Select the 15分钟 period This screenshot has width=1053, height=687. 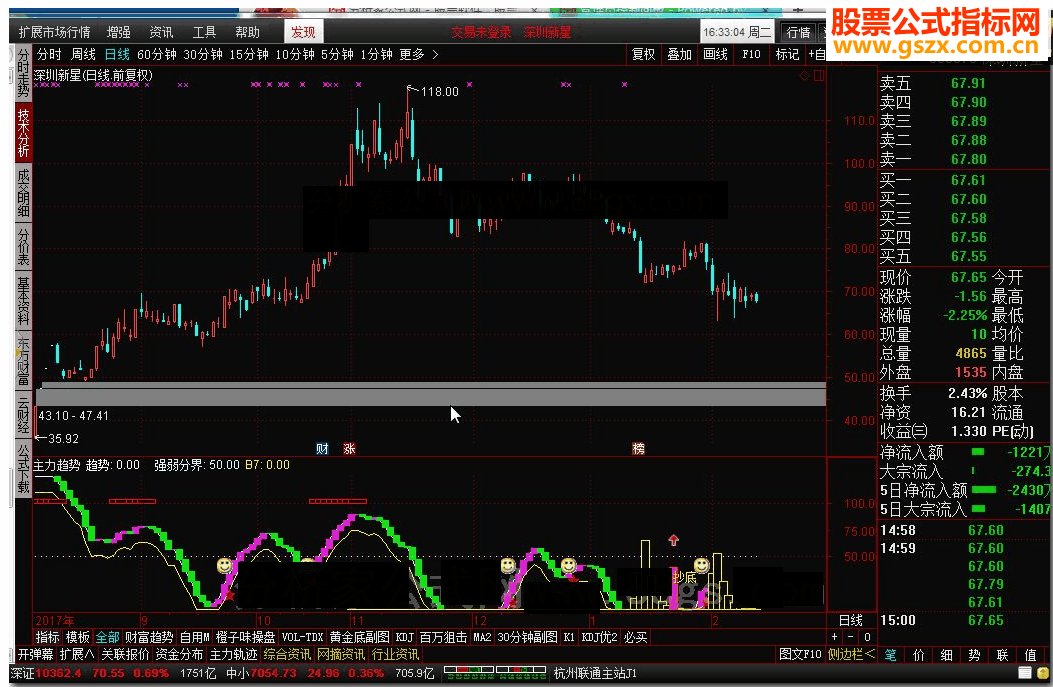pyautogui.click(x=249, y=54)
